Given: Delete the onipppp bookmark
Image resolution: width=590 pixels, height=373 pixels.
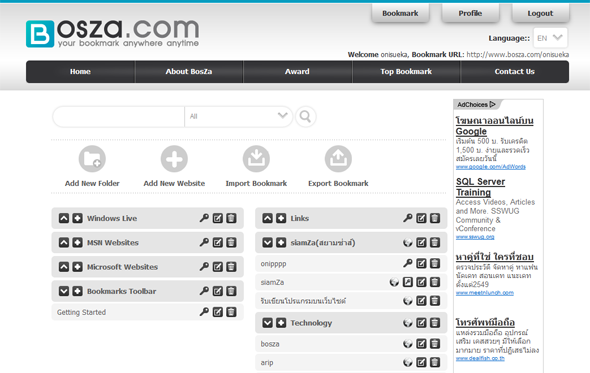Looking at the screenshot, I should 435,263.
